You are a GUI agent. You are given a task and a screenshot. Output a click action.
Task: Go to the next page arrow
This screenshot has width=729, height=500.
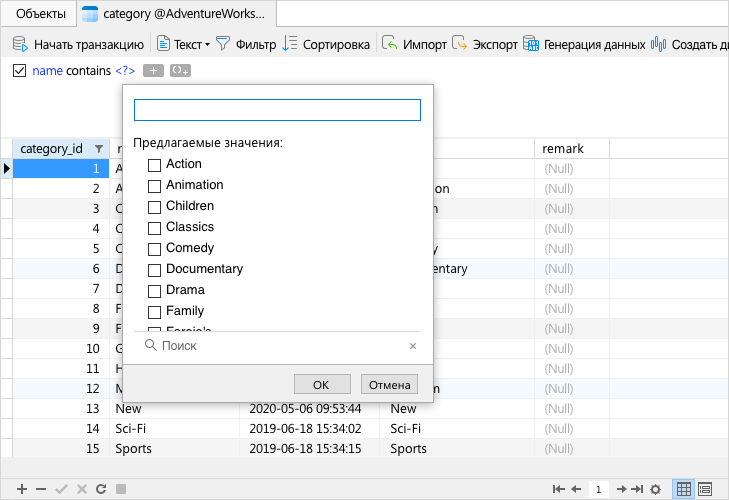[x=621, y=489]
